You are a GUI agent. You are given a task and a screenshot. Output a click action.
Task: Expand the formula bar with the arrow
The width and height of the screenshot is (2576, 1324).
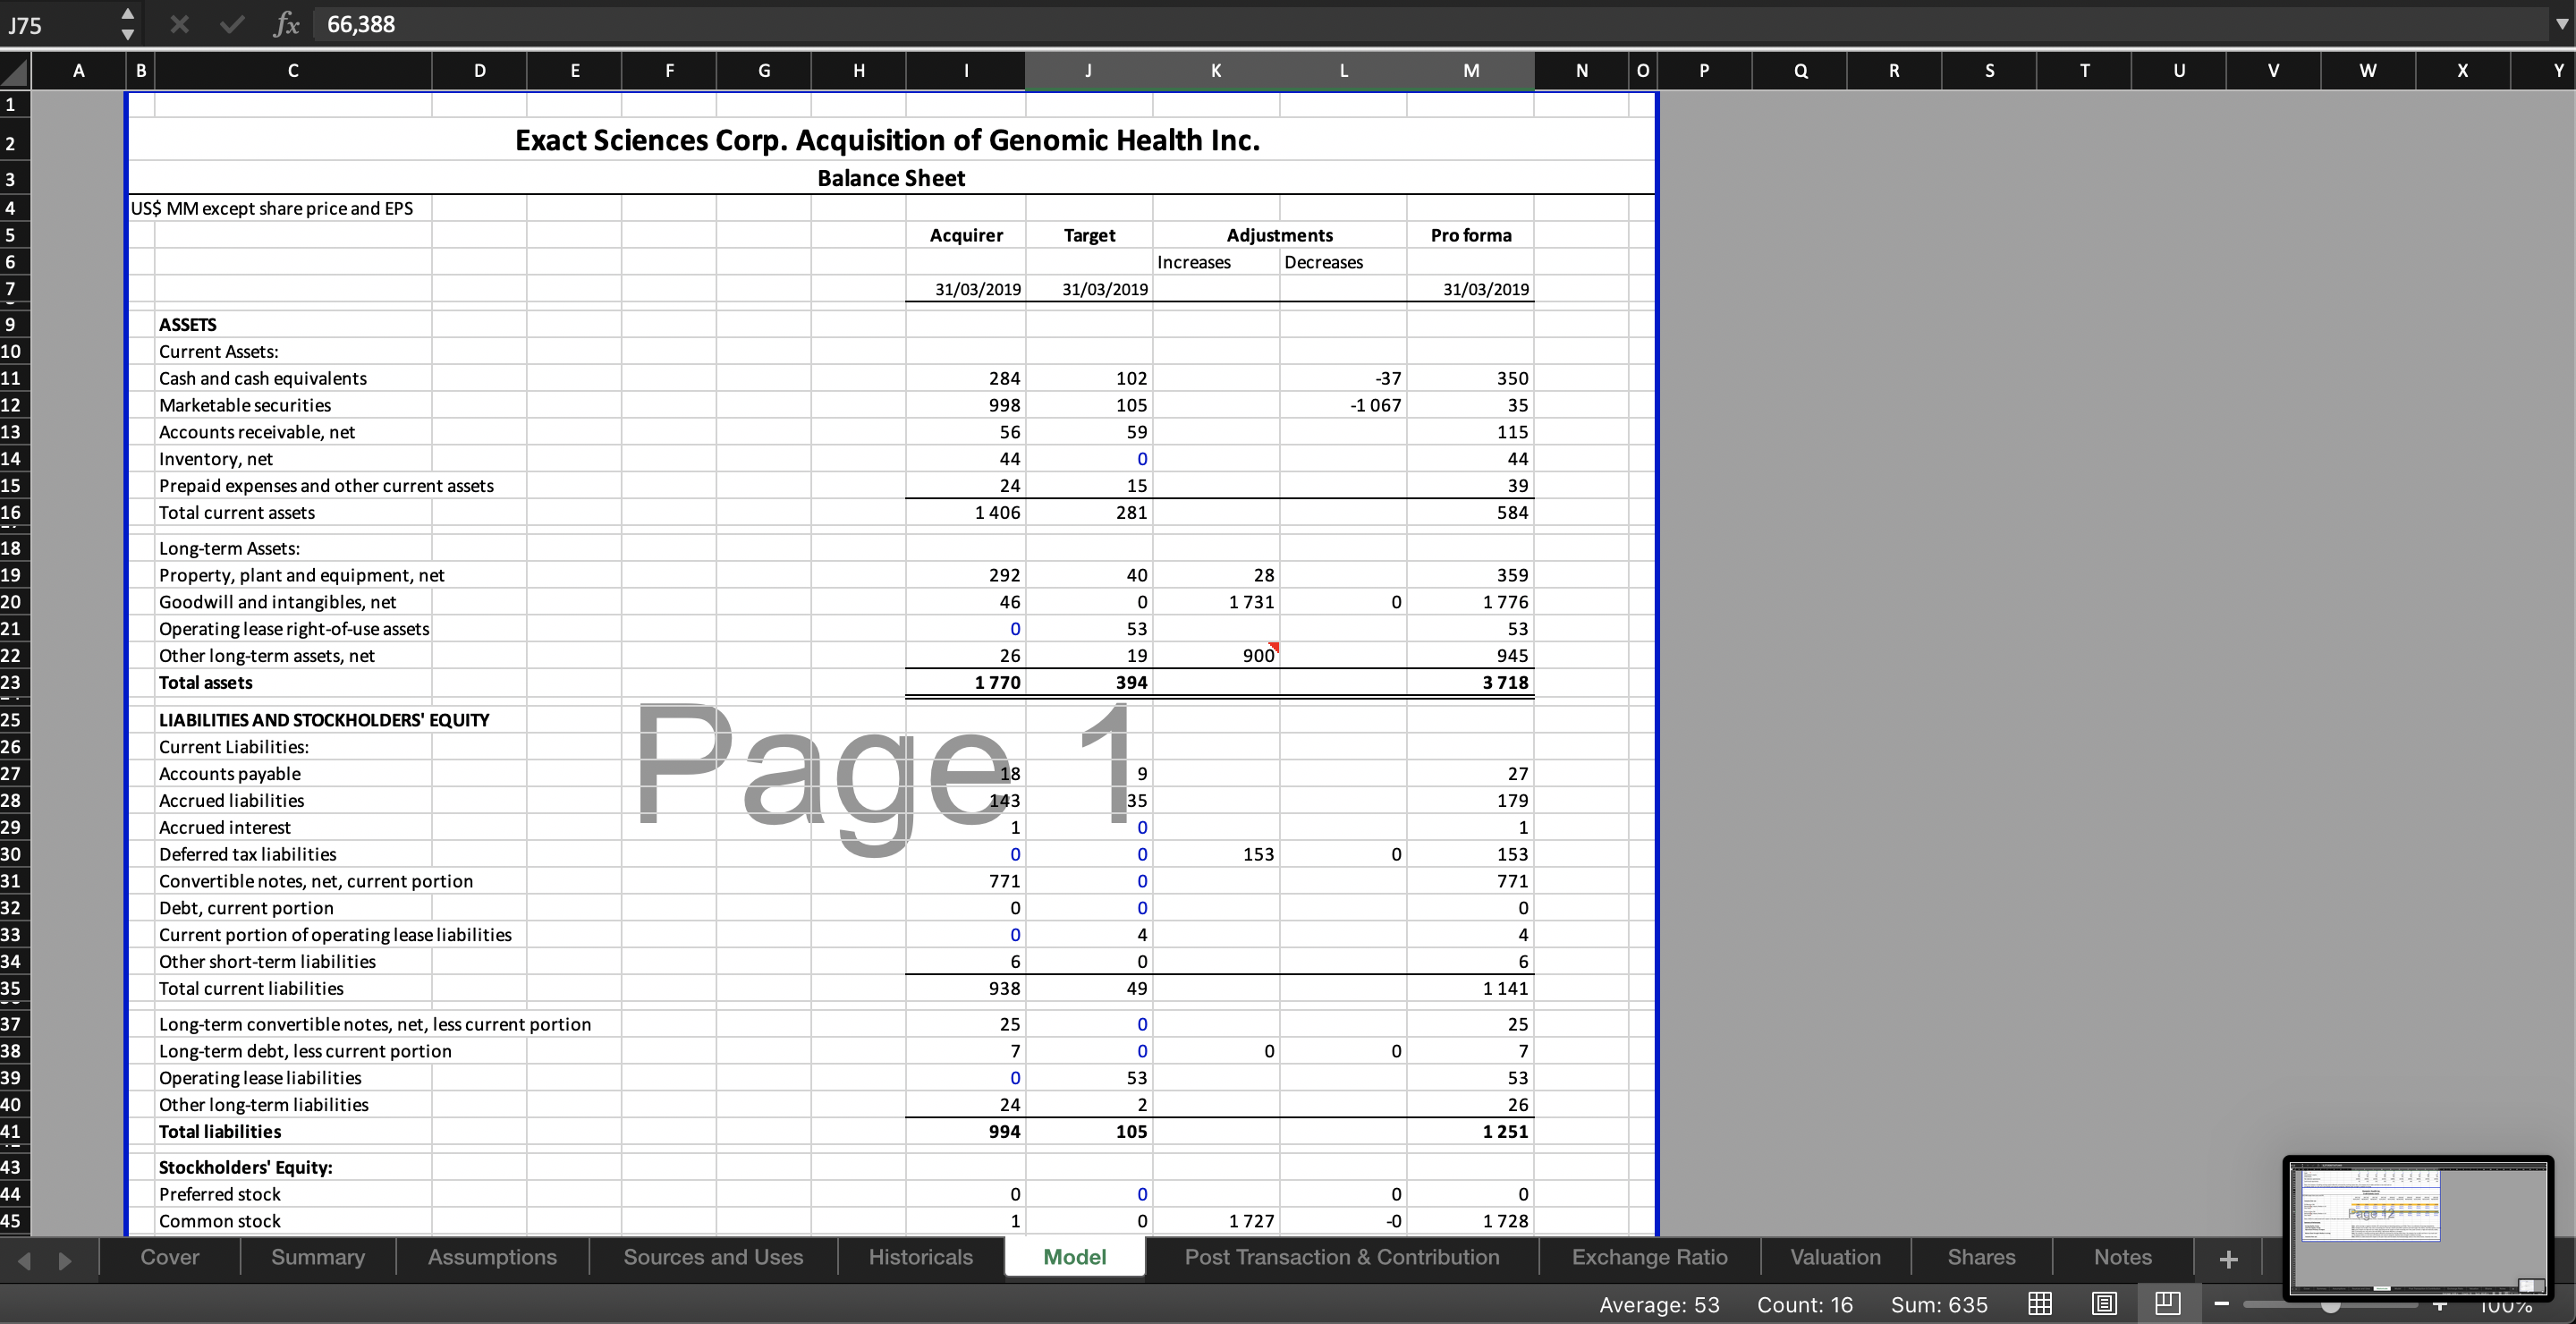point(2561,24)
